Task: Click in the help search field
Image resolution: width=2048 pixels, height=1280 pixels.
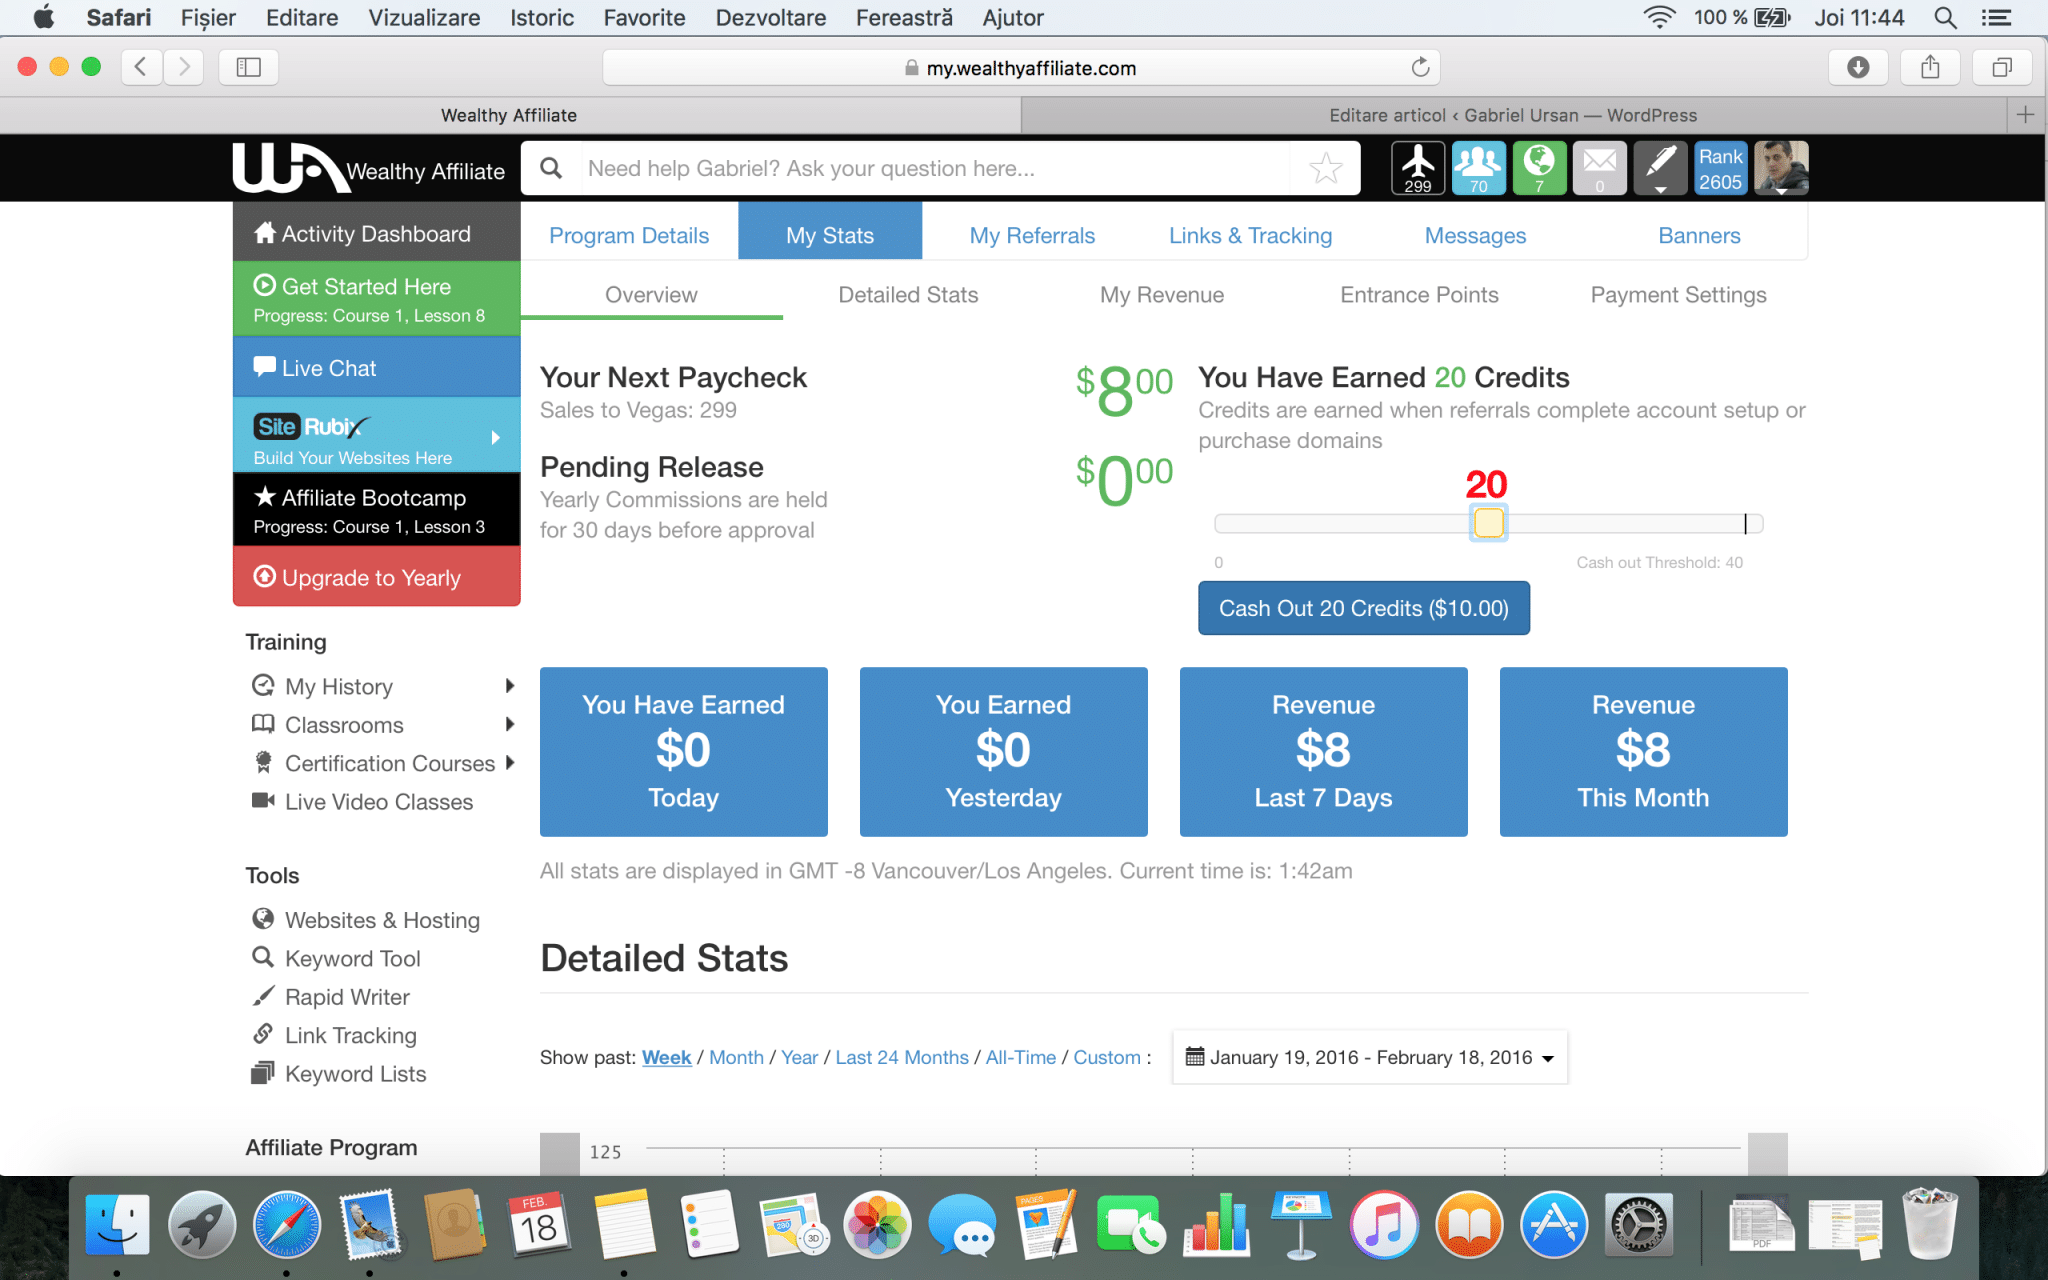Action: 935,168
